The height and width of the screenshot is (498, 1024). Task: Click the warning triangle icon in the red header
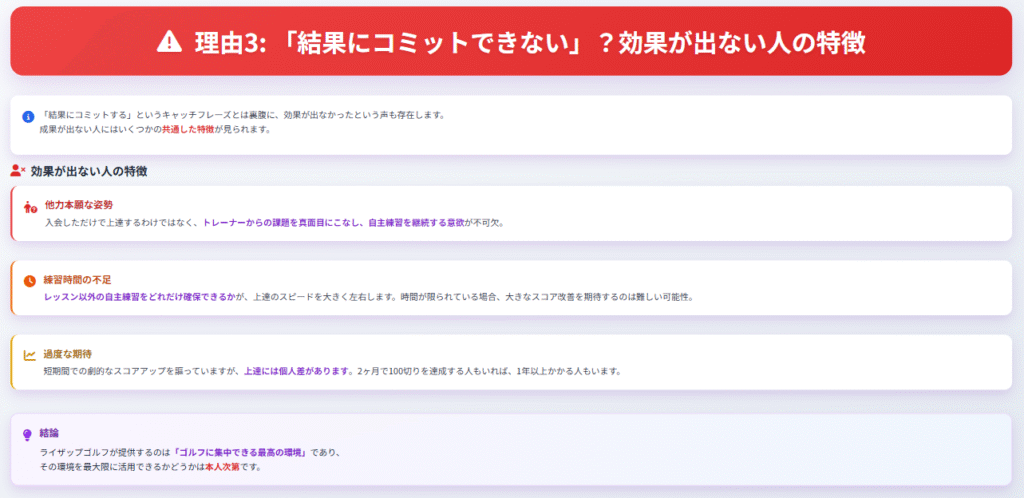(169, 41)
